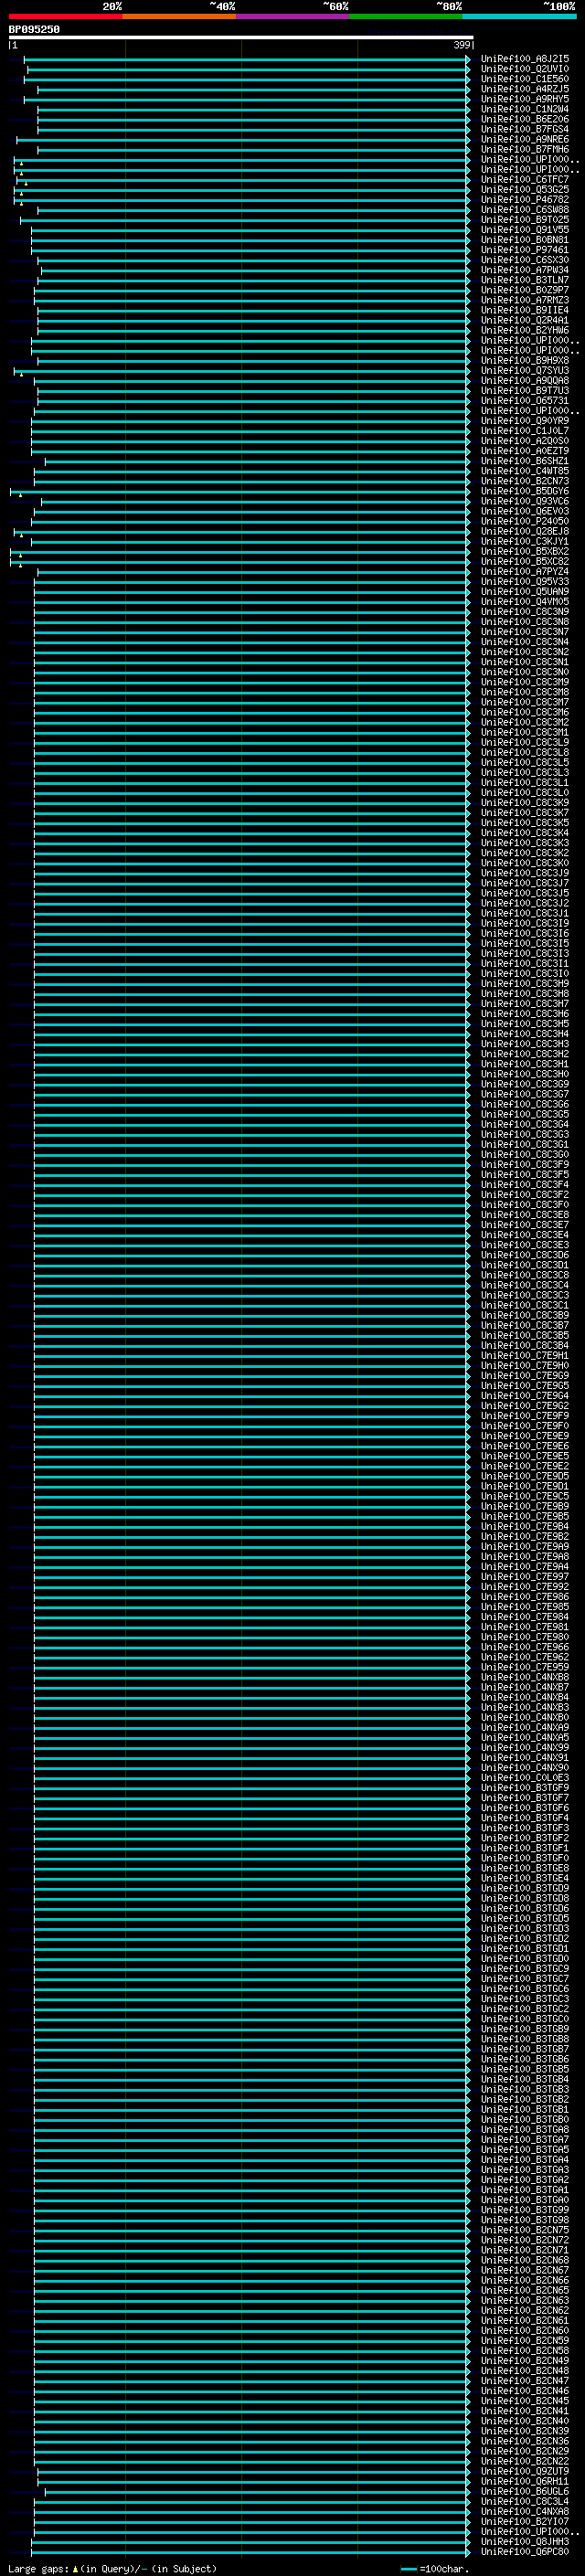Viewport: 585px width, 2576px height.
Task: Click the UniRef100_A9RHY5 label
Action: (x=525, y=99)
